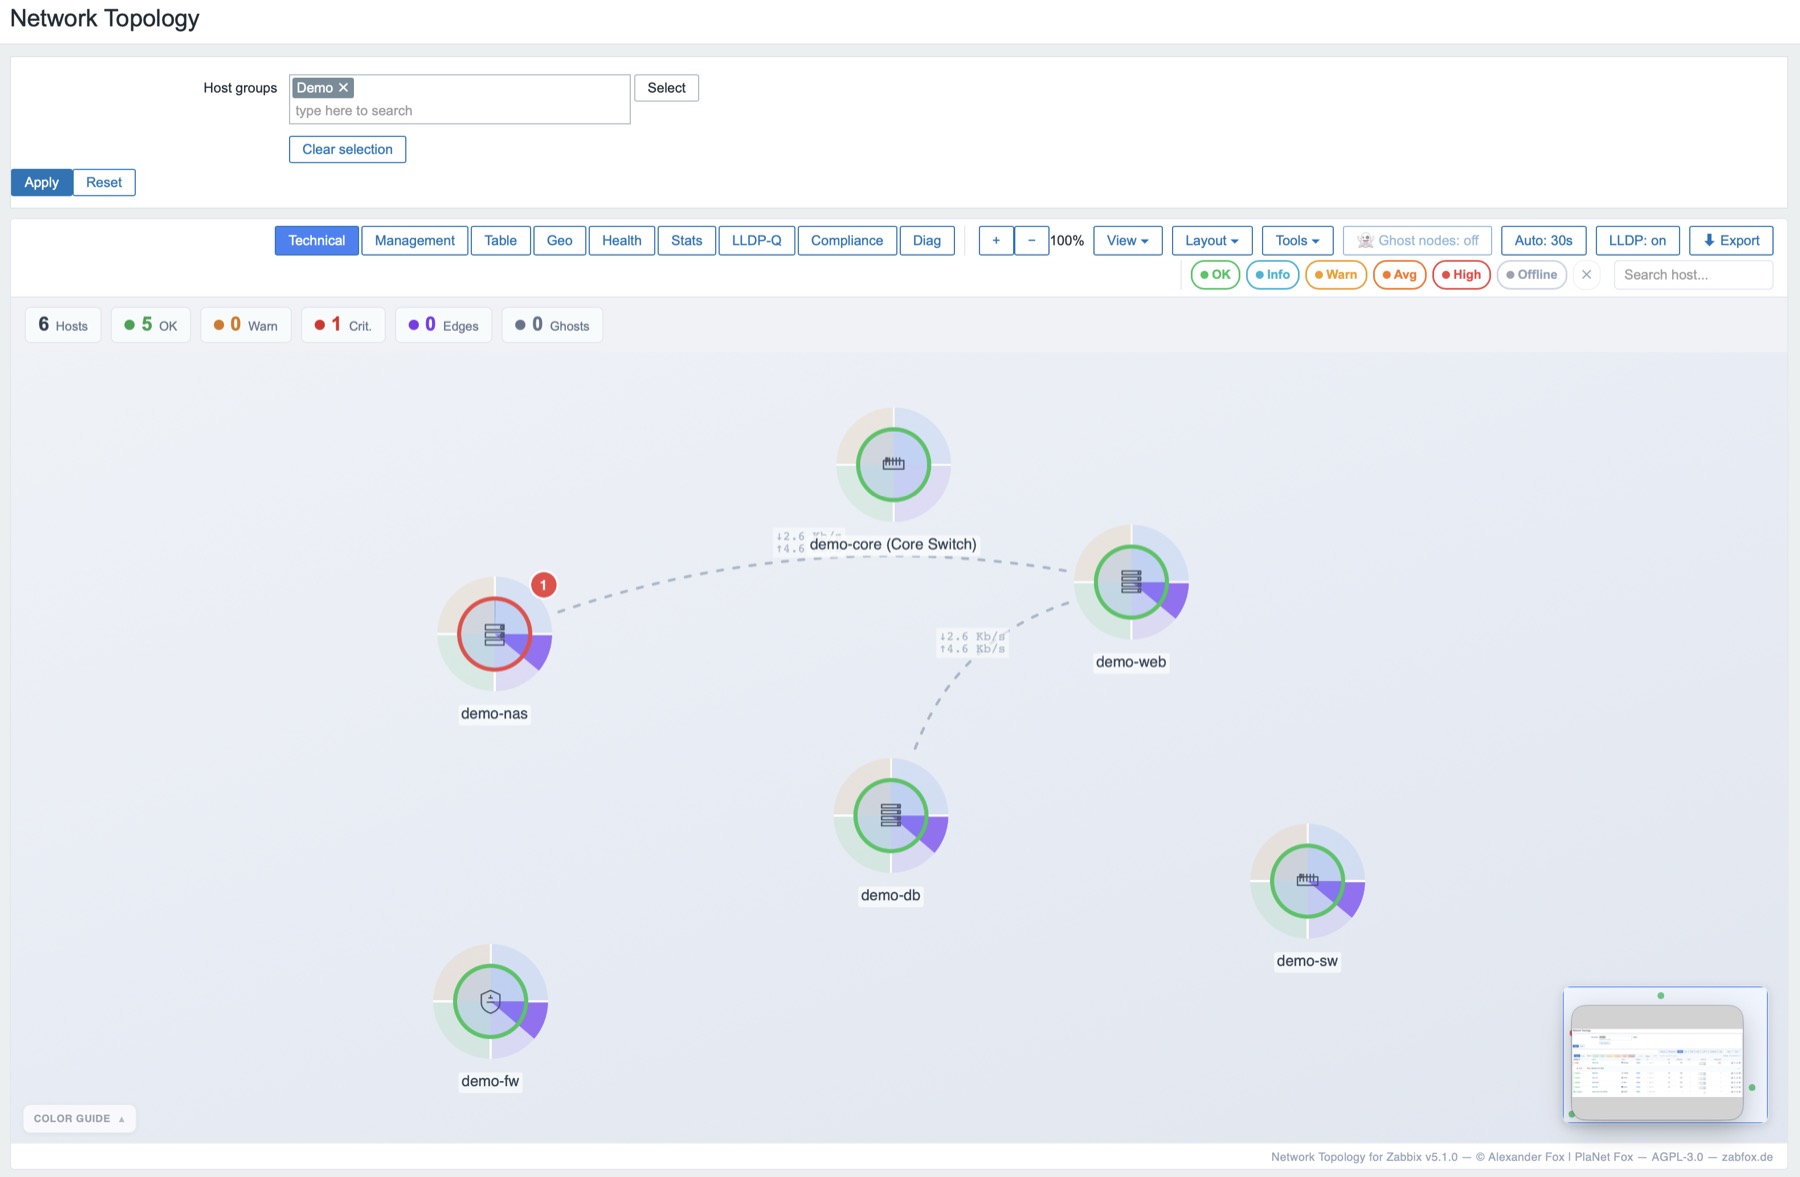This screenshot has height=1177, width=1800.
Task: Click the demo-fw label
Action: pyautogui.click(x=490, y=1082)
